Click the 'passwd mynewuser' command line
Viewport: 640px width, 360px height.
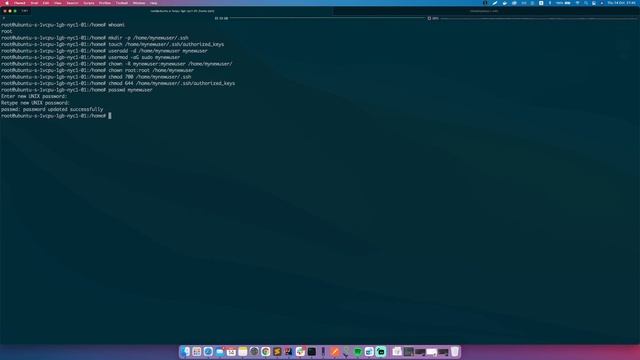click(x=77, y=90)
